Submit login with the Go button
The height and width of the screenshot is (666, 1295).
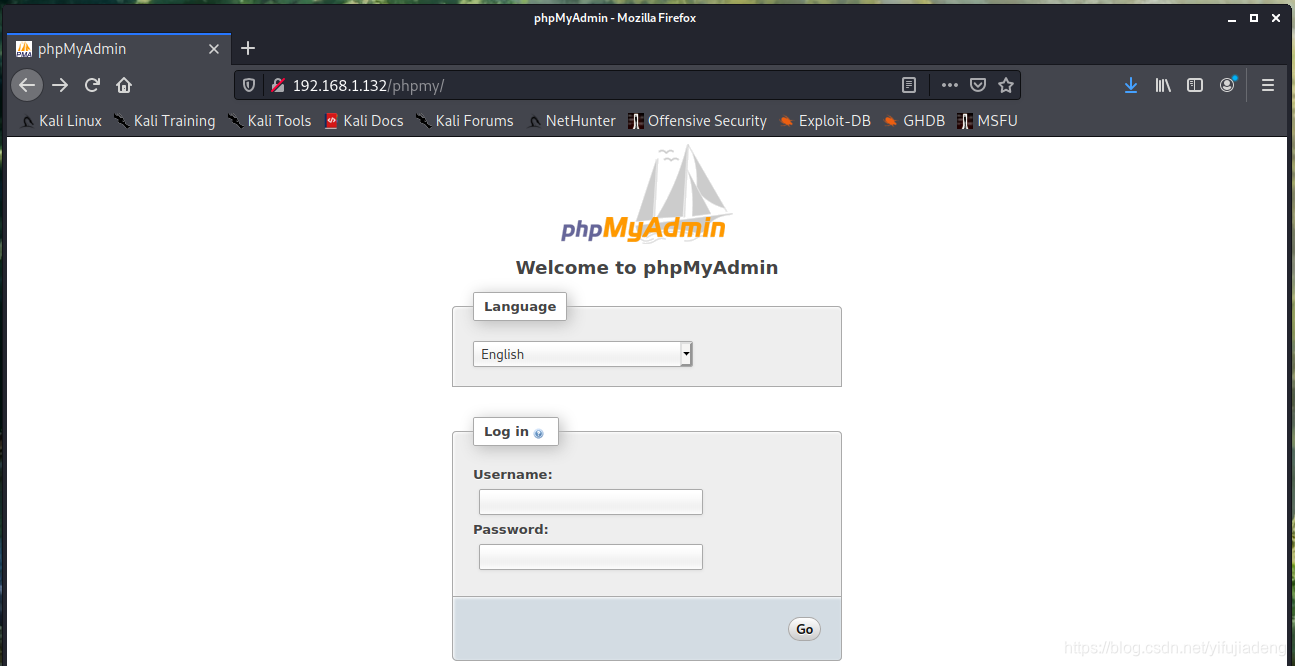tap(804, 629)
